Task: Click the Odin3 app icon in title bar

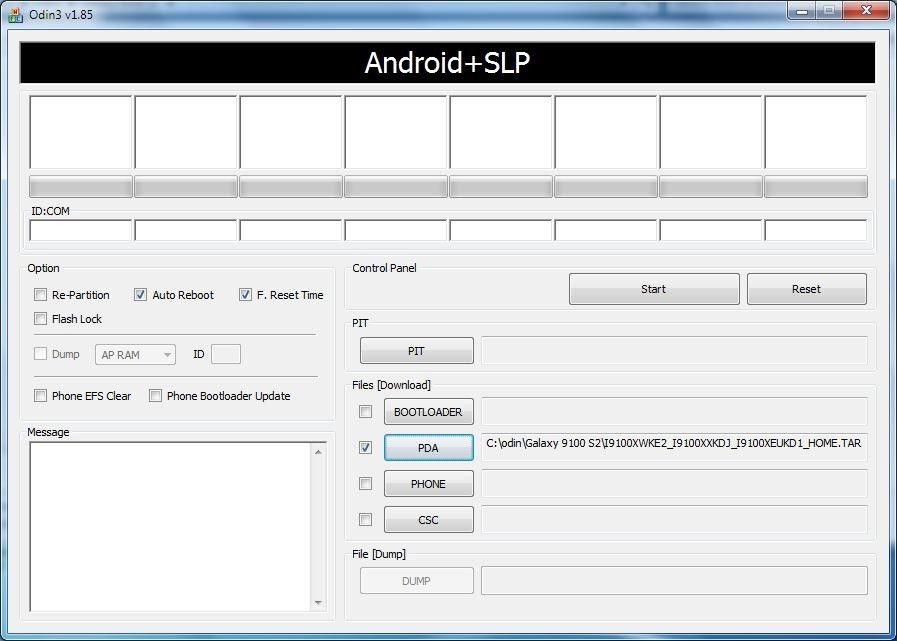Action: [x=15, y=14]
